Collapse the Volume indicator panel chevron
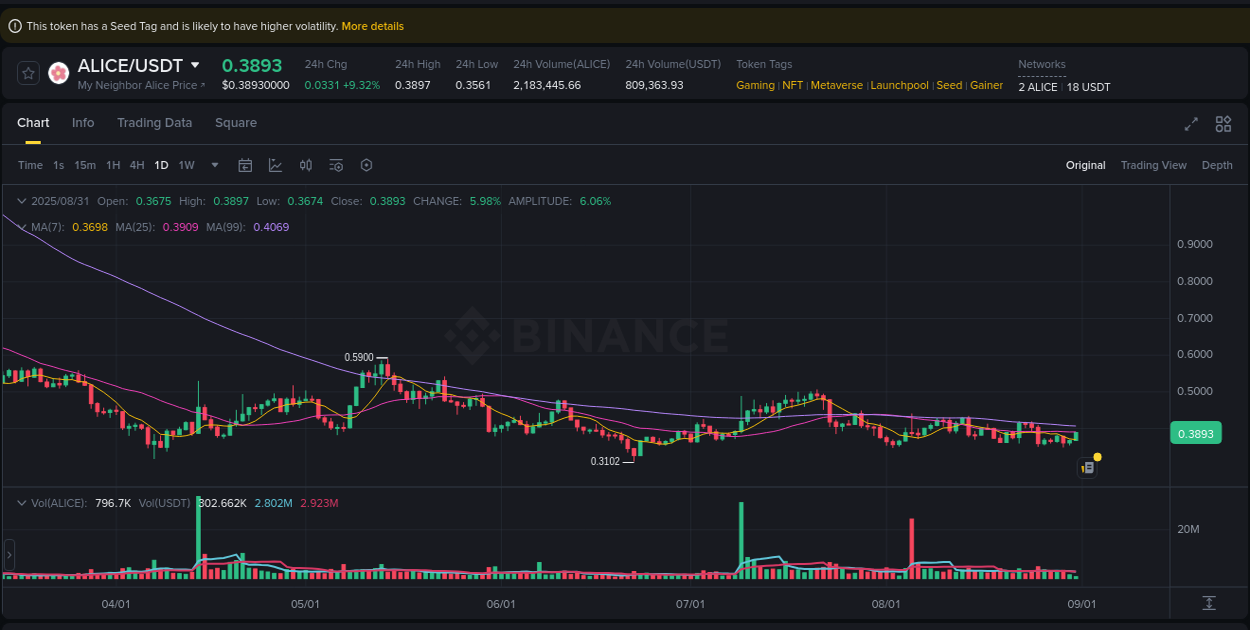 click(x=20, y=503)
